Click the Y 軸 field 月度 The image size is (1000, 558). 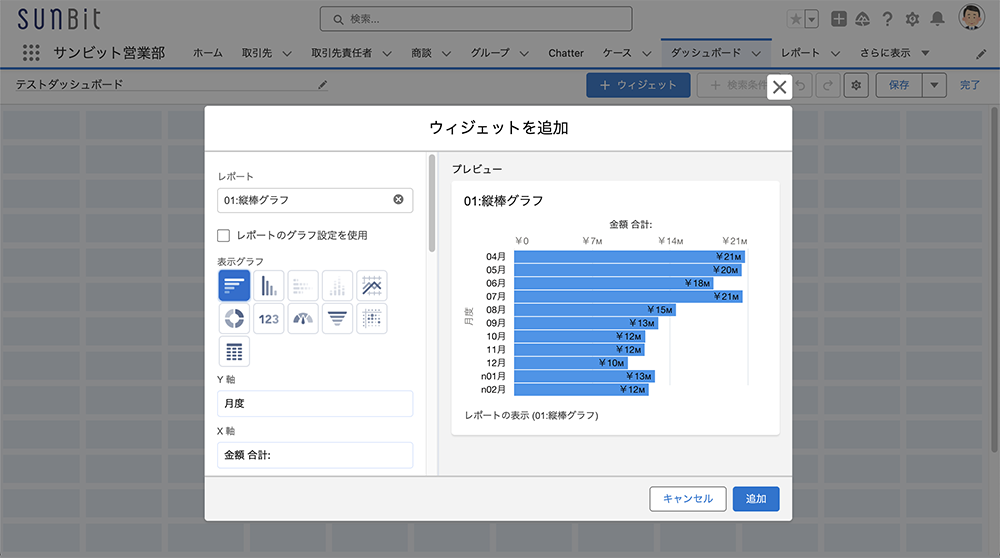point(315,404)
